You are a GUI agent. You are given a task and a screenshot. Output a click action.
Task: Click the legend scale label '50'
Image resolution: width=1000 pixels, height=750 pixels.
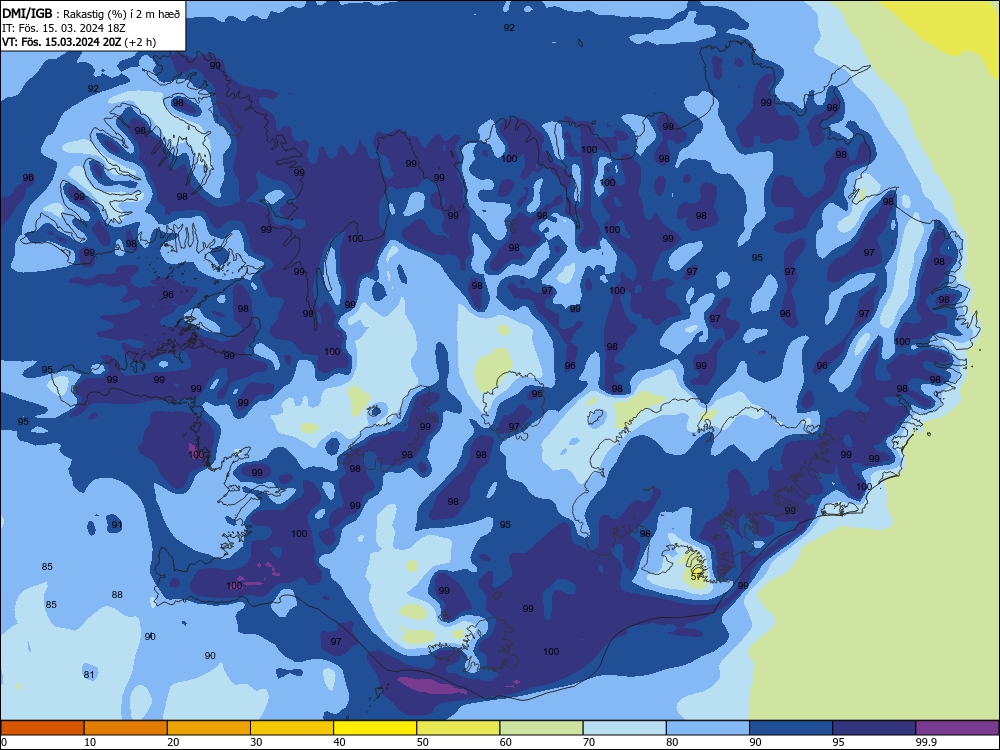pos(423,742)
